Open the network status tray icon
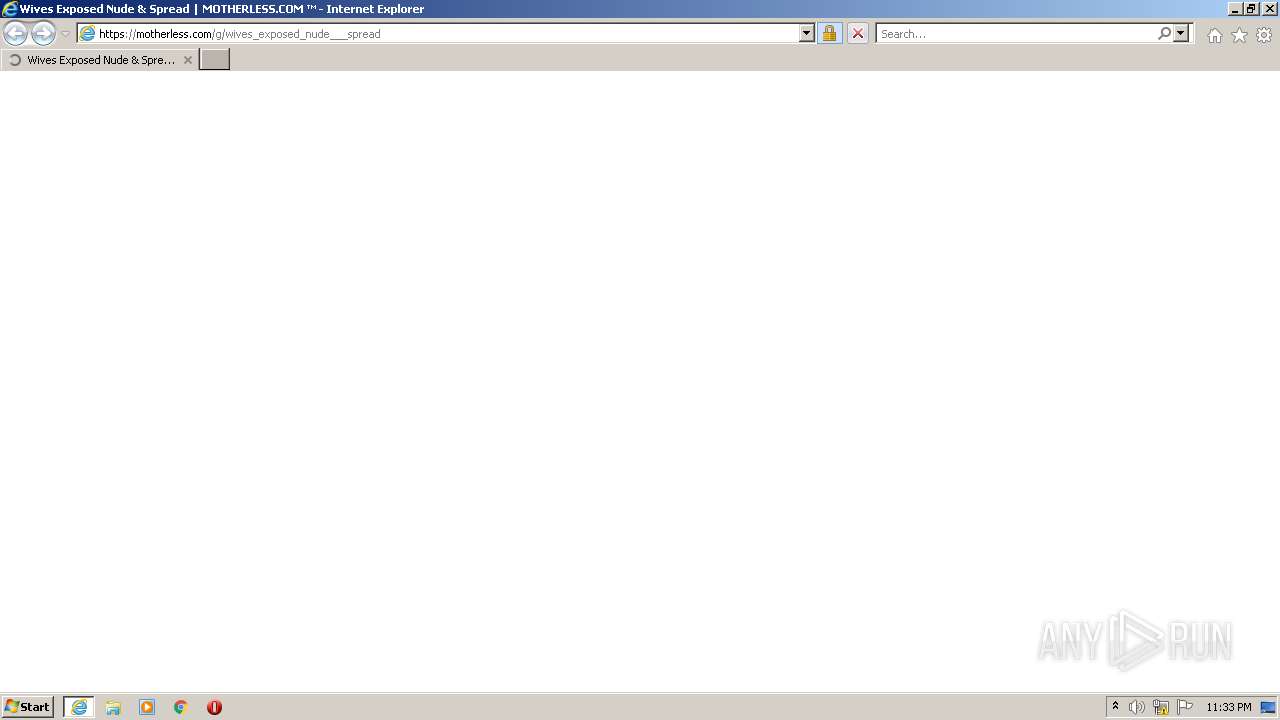Viewport: 1280px width, 720px height. coord(1161,707)
